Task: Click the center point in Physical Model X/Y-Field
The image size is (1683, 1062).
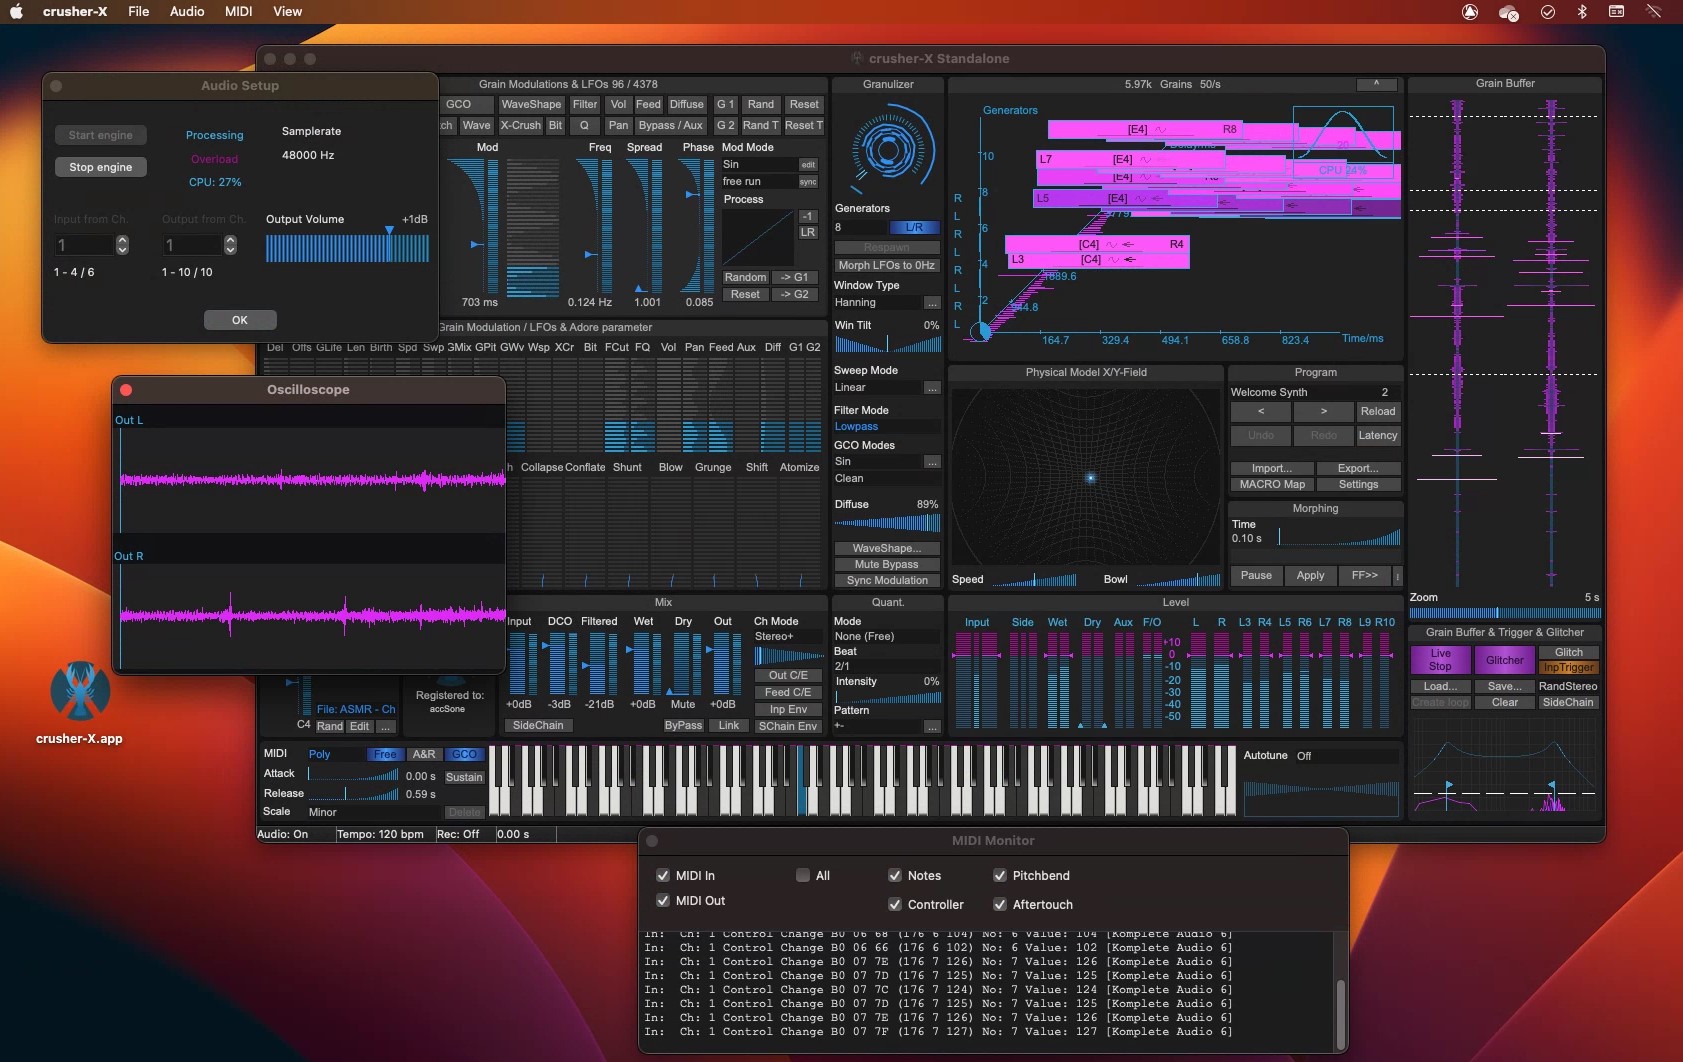Action: coord(1090,478)
